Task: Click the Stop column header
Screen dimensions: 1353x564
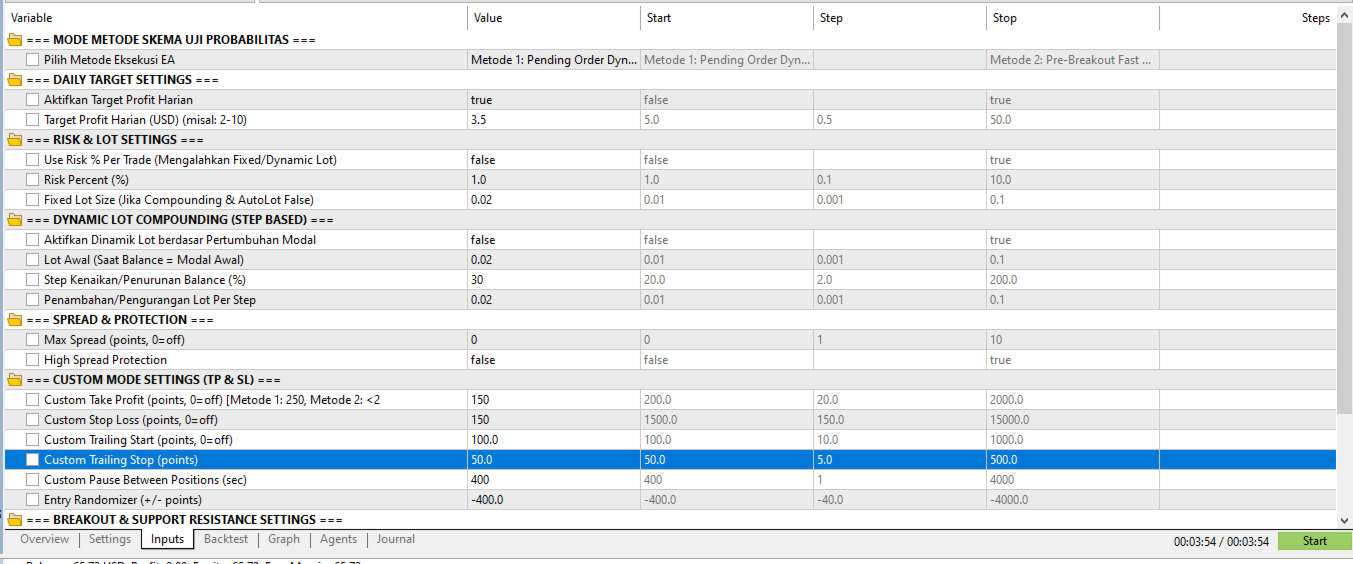Action: (x=1073, y=18)
